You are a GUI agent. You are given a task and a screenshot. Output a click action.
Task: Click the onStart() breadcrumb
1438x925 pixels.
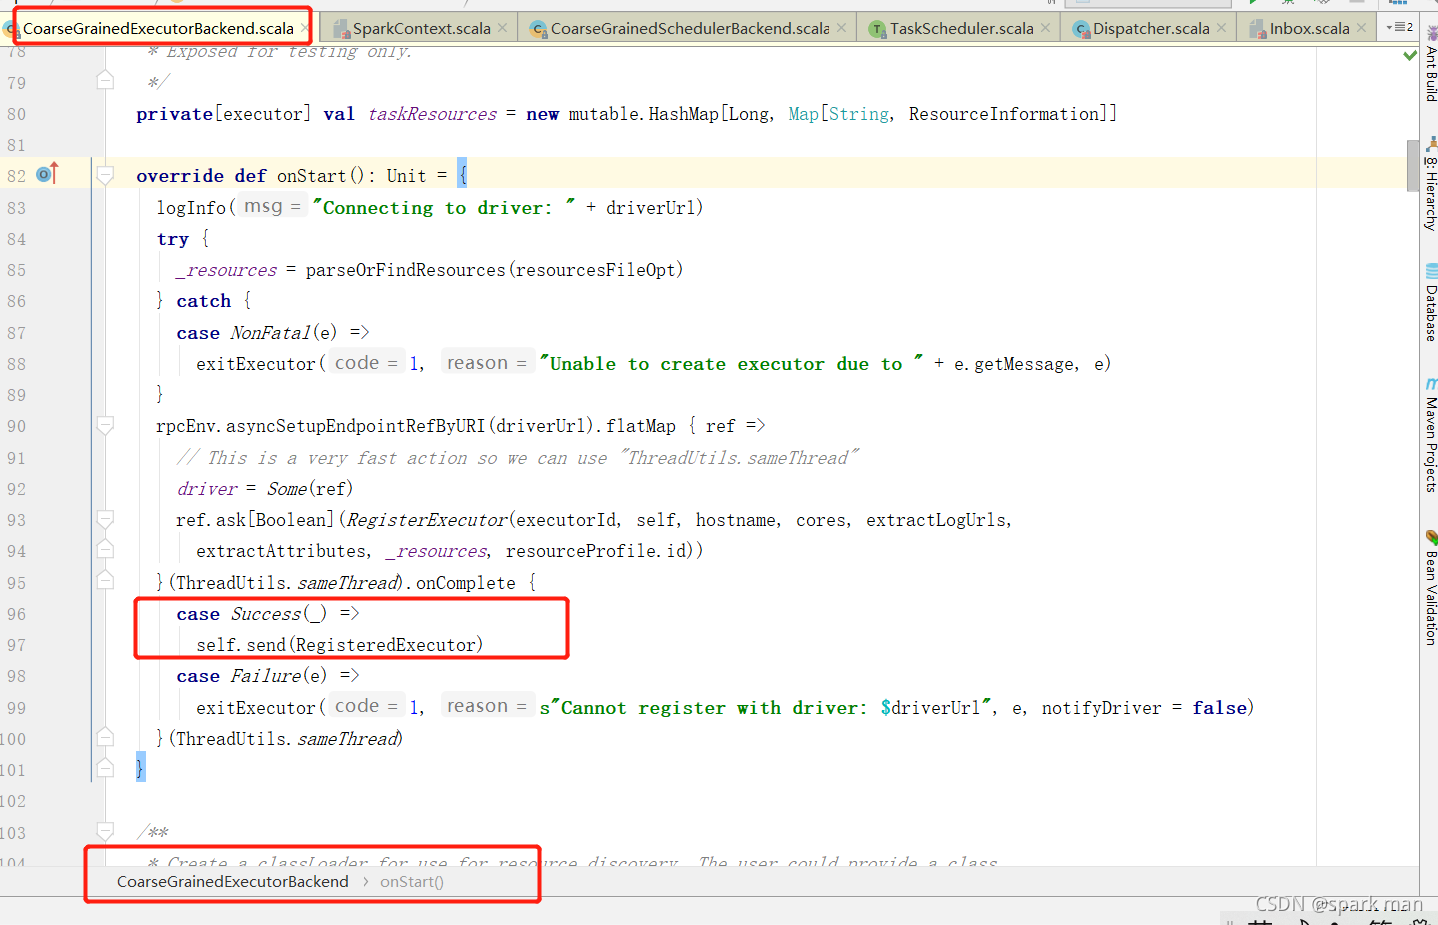coord(412,882)
